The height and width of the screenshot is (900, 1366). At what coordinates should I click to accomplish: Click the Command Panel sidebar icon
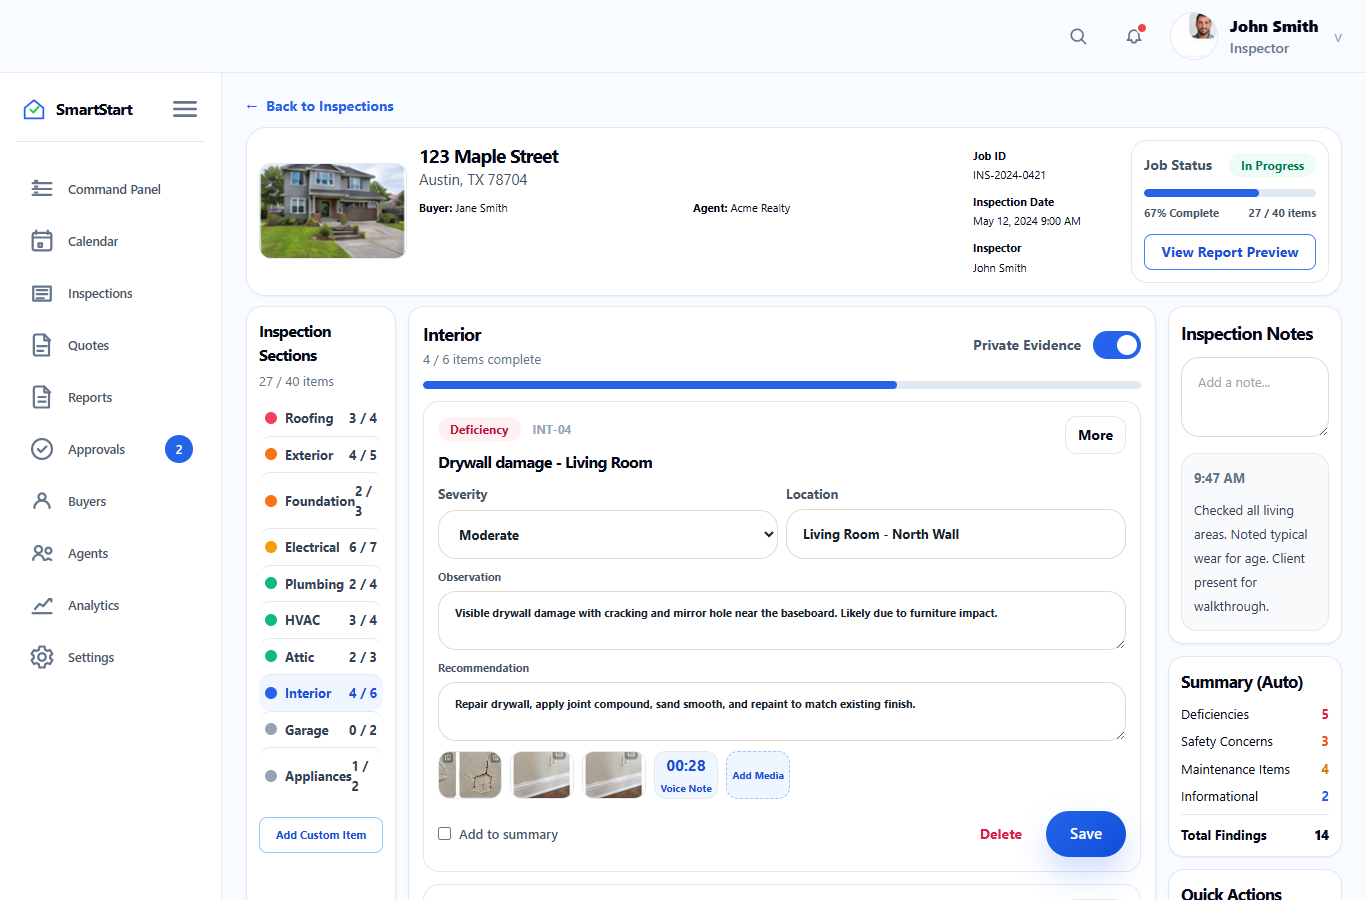click(x=42, y=189)
